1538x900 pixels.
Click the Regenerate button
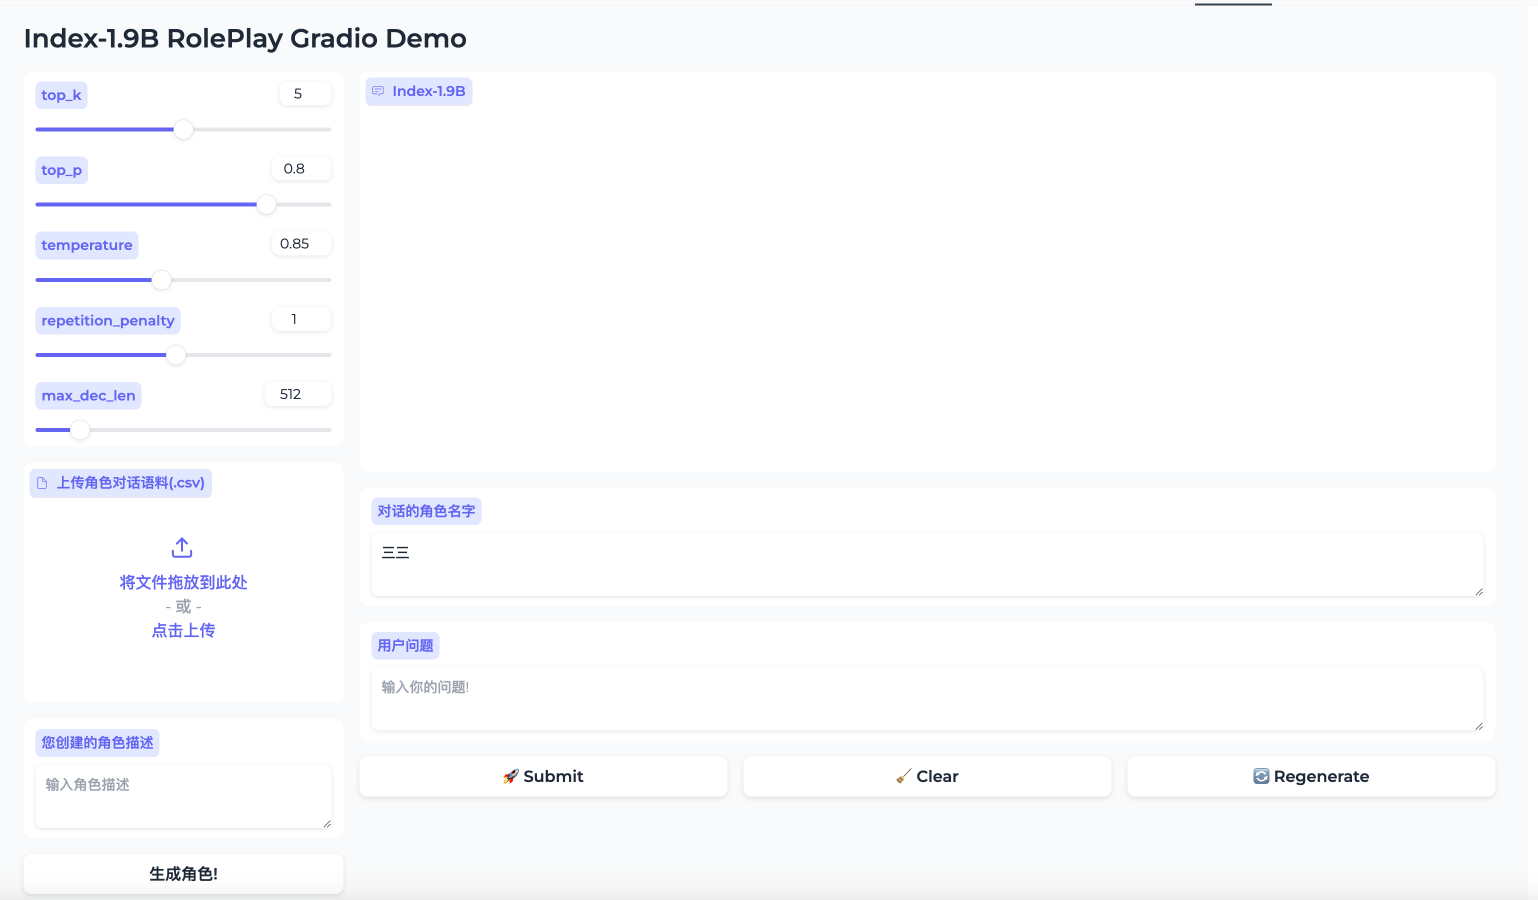(1310, 776)
